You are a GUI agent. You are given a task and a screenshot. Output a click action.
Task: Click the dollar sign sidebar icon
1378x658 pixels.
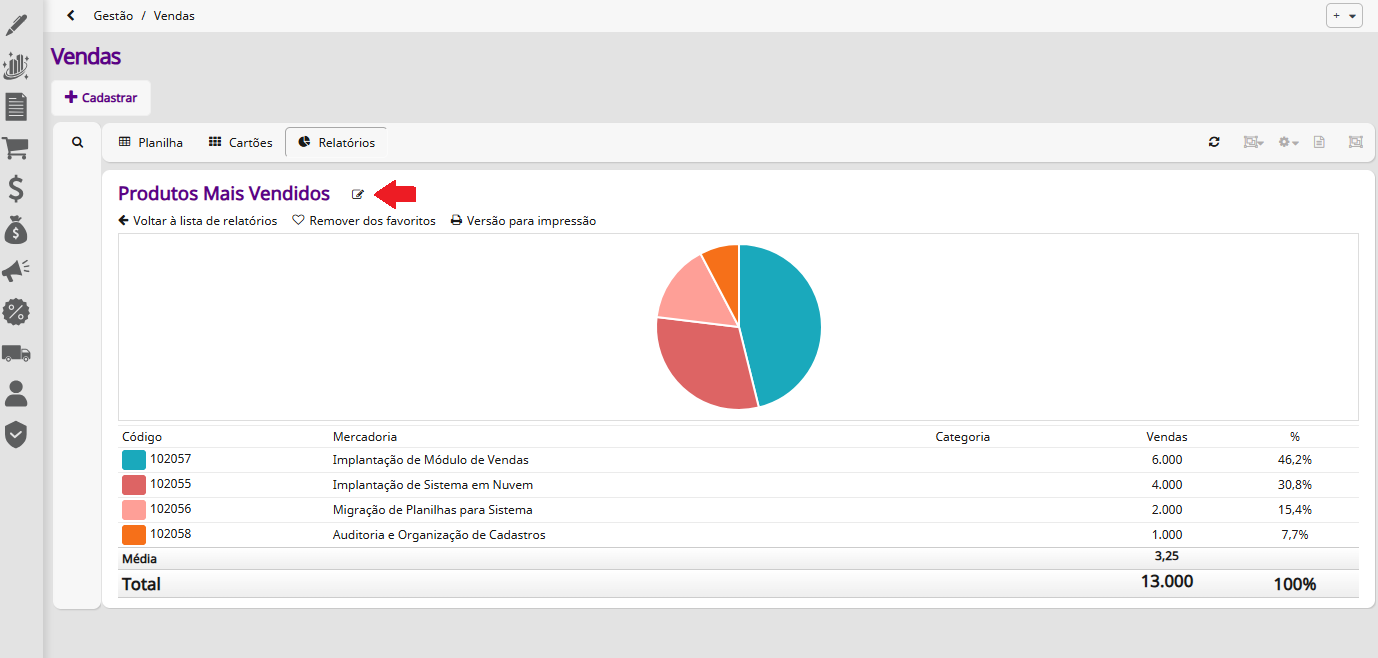point(15,189)
